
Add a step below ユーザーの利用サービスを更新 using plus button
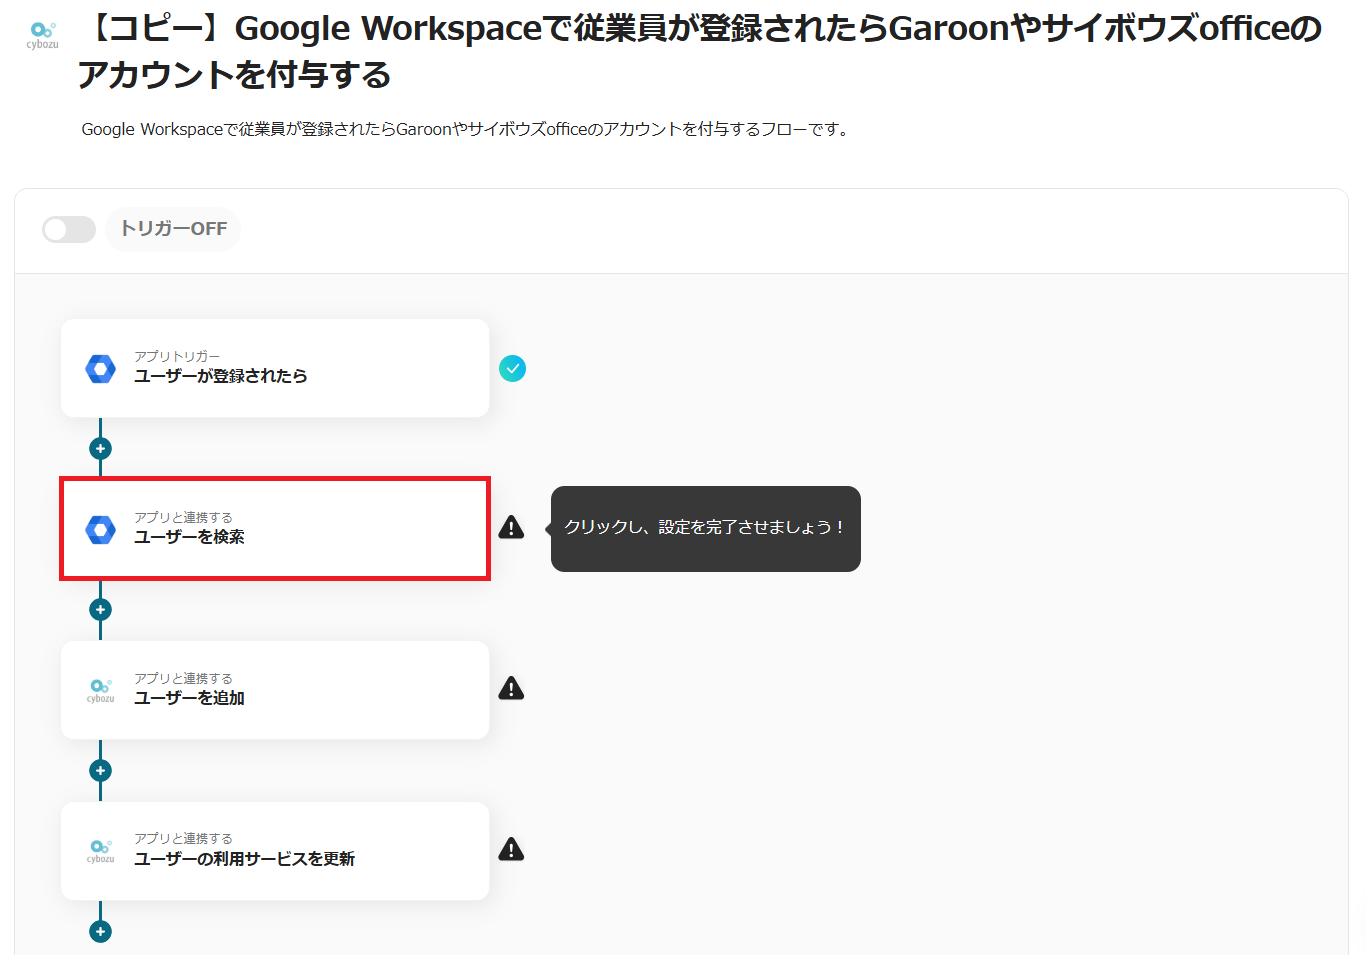point(100,932)
